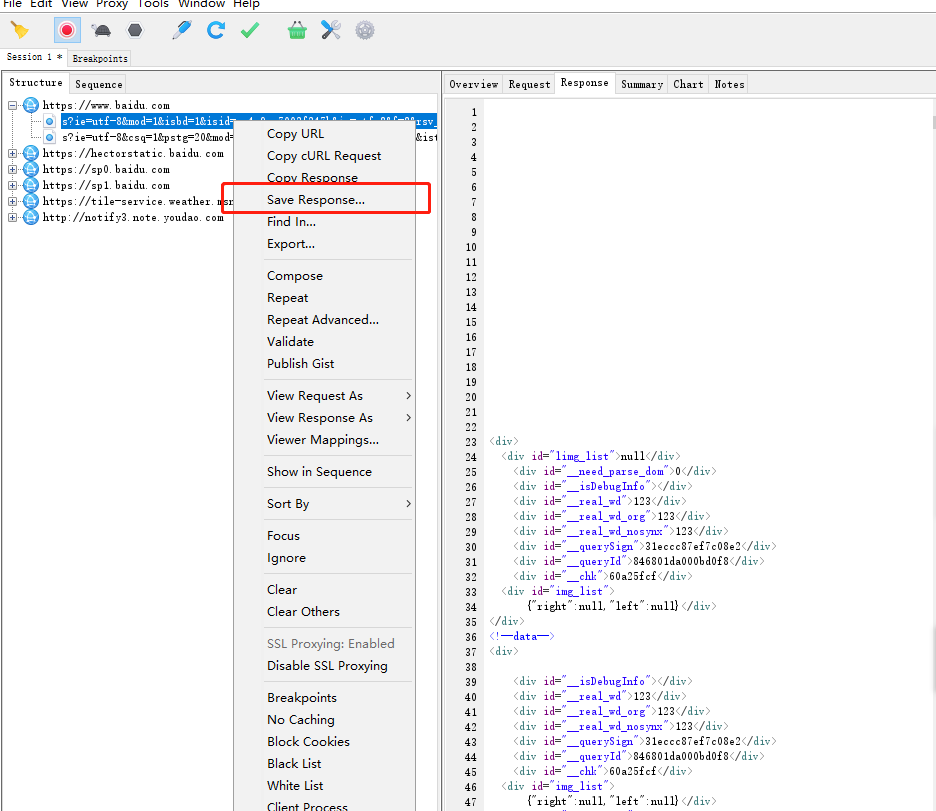Click the broom clear session icon
The width and height of the screenshot is (936, 811).
[20, 30]
